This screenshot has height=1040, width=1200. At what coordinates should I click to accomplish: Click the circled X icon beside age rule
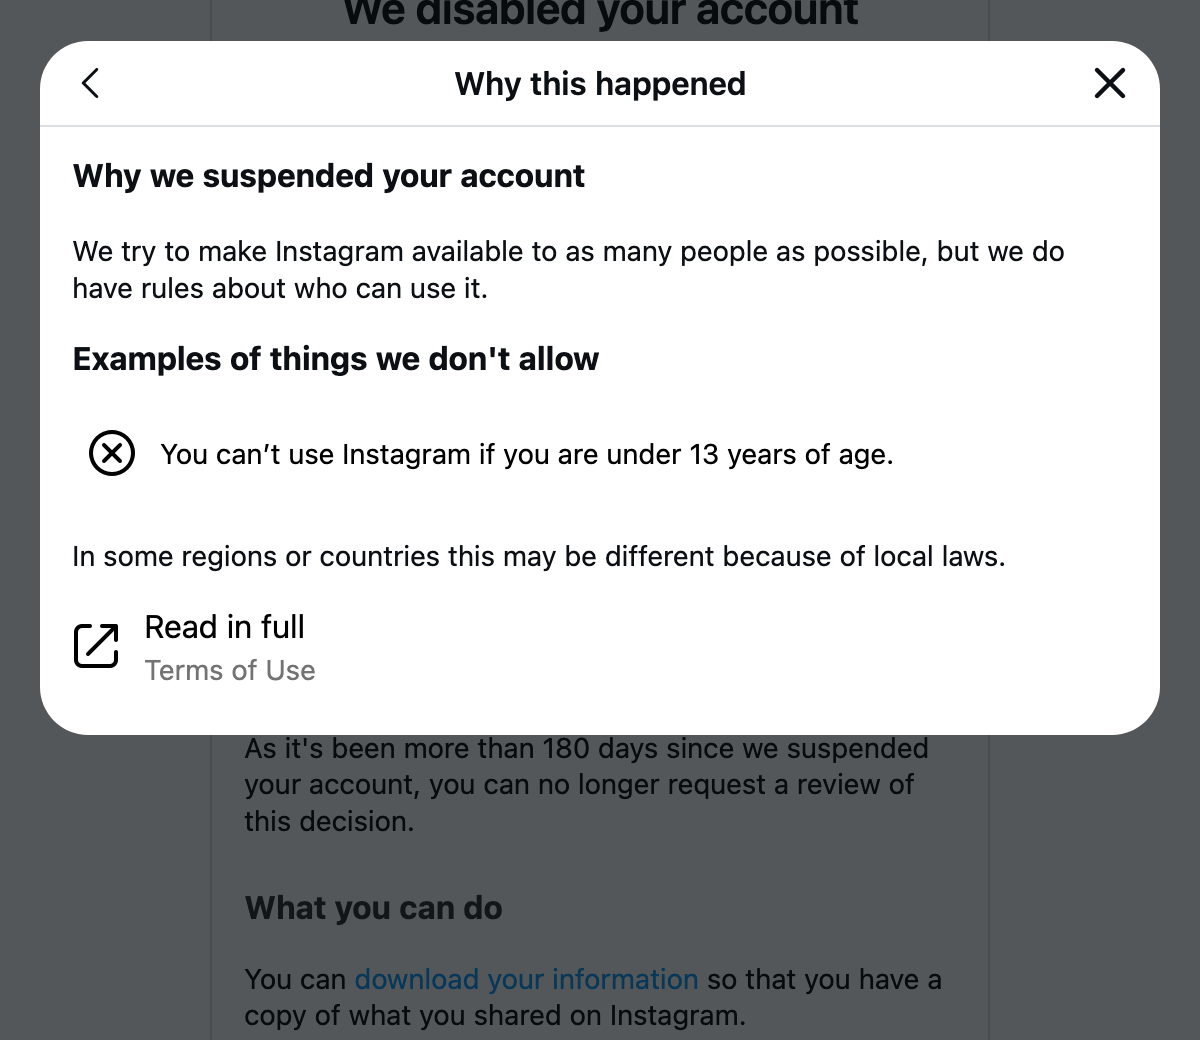[x=112, y=454]
